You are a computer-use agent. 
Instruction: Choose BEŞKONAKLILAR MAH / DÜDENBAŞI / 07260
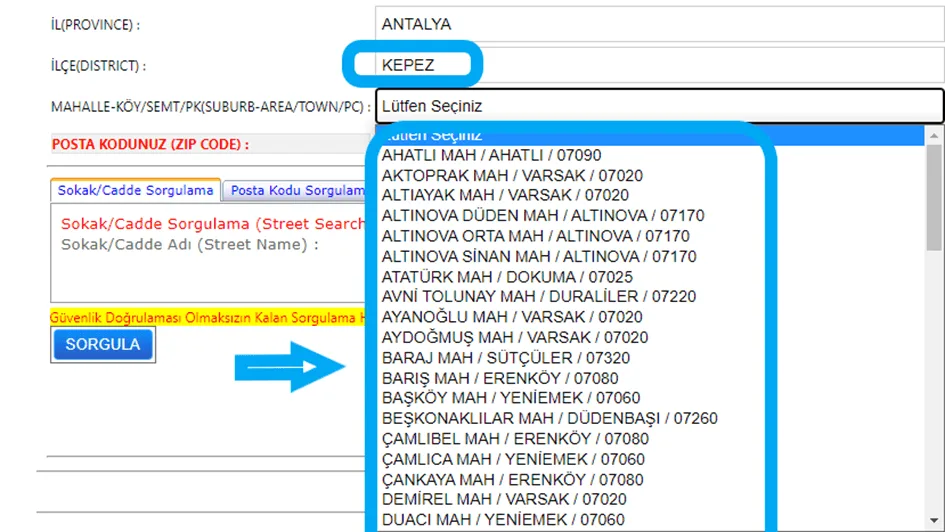pyautogui.click(x=650, y=419)
